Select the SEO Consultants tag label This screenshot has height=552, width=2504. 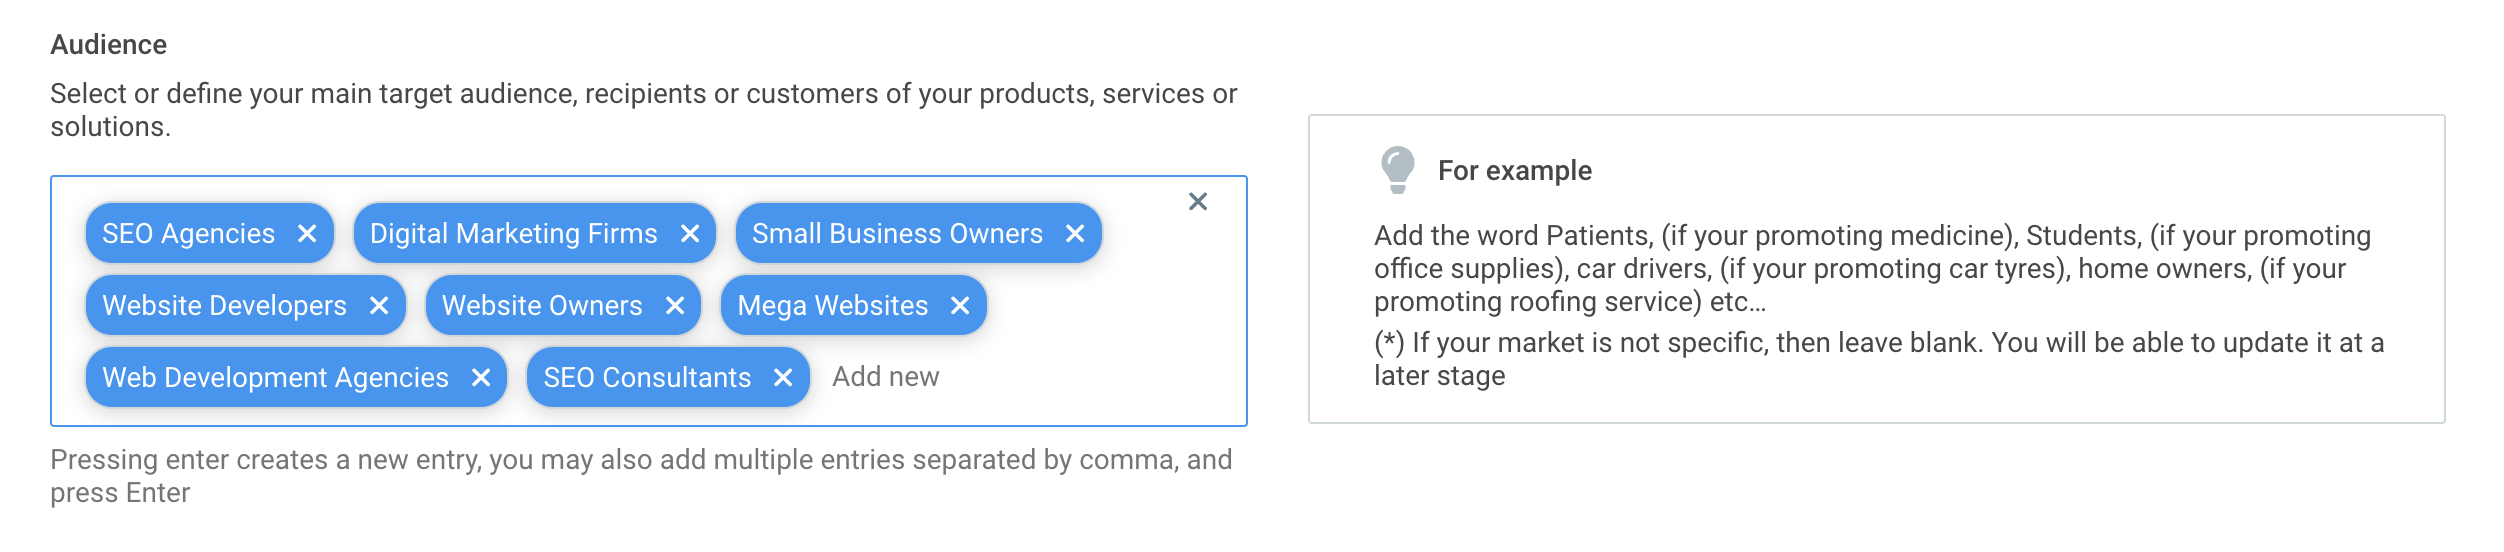pos(647,378)
